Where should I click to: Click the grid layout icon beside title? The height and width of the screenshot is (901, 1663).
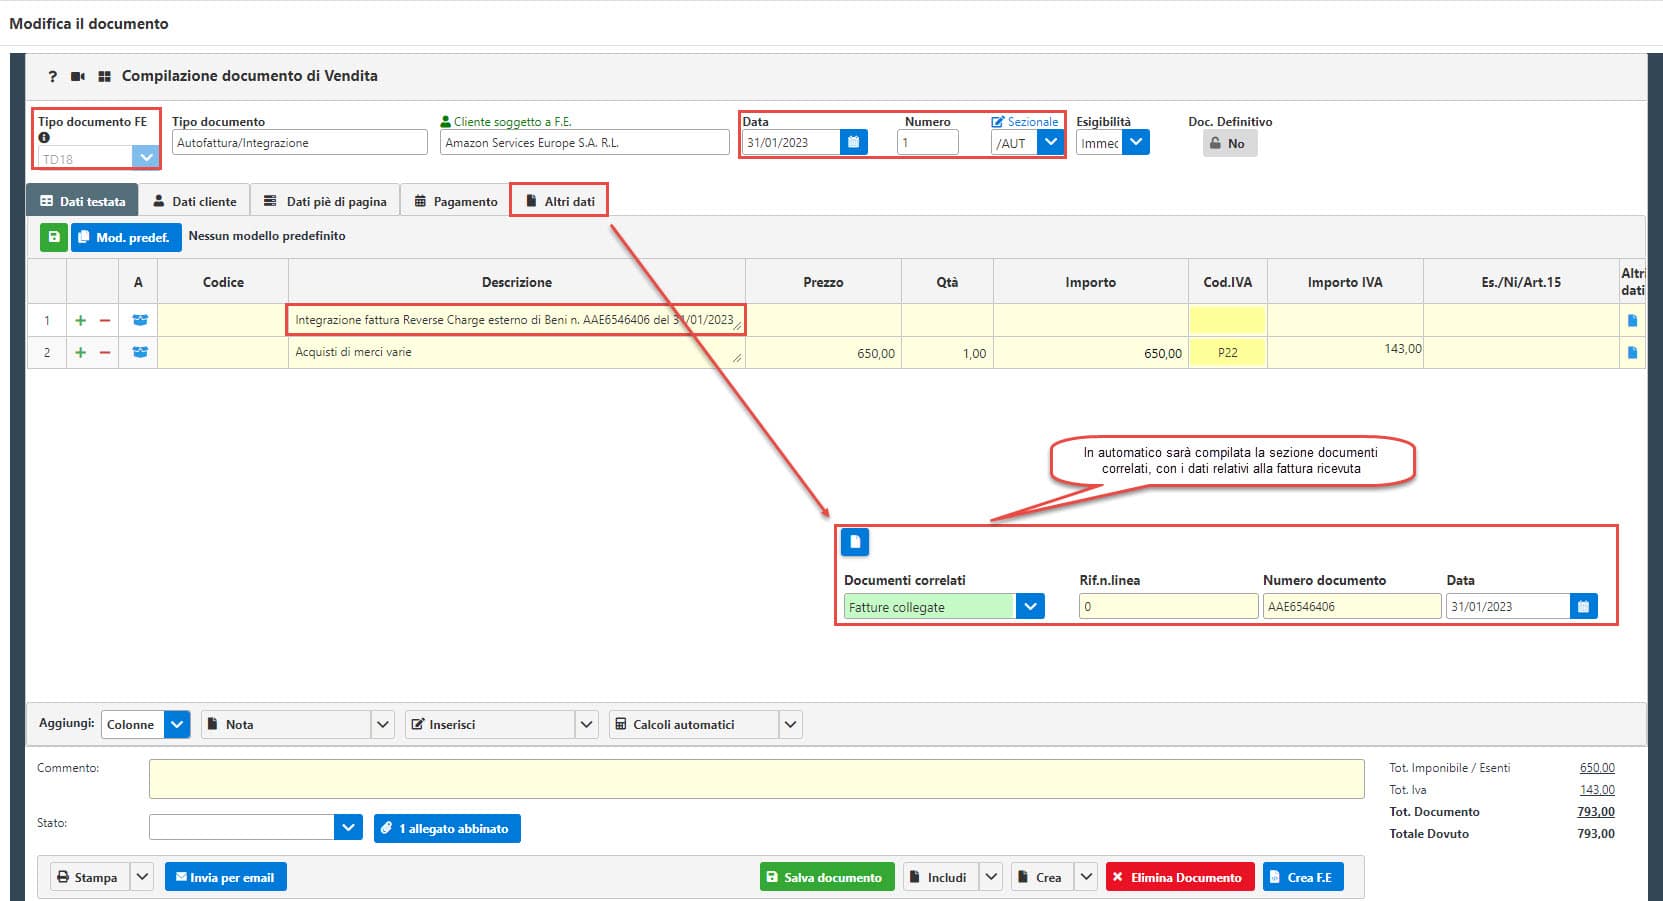click(x=104, y=76)
